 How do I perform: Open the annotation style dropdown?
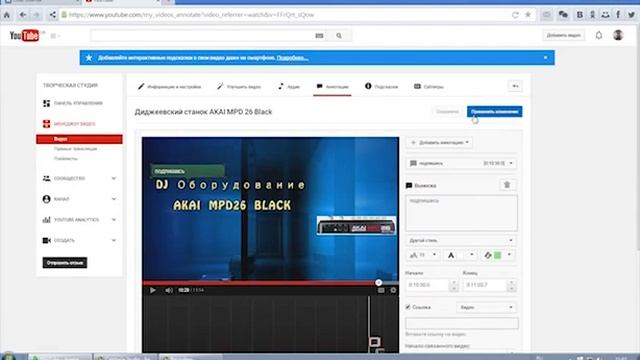tap(461, 240)
